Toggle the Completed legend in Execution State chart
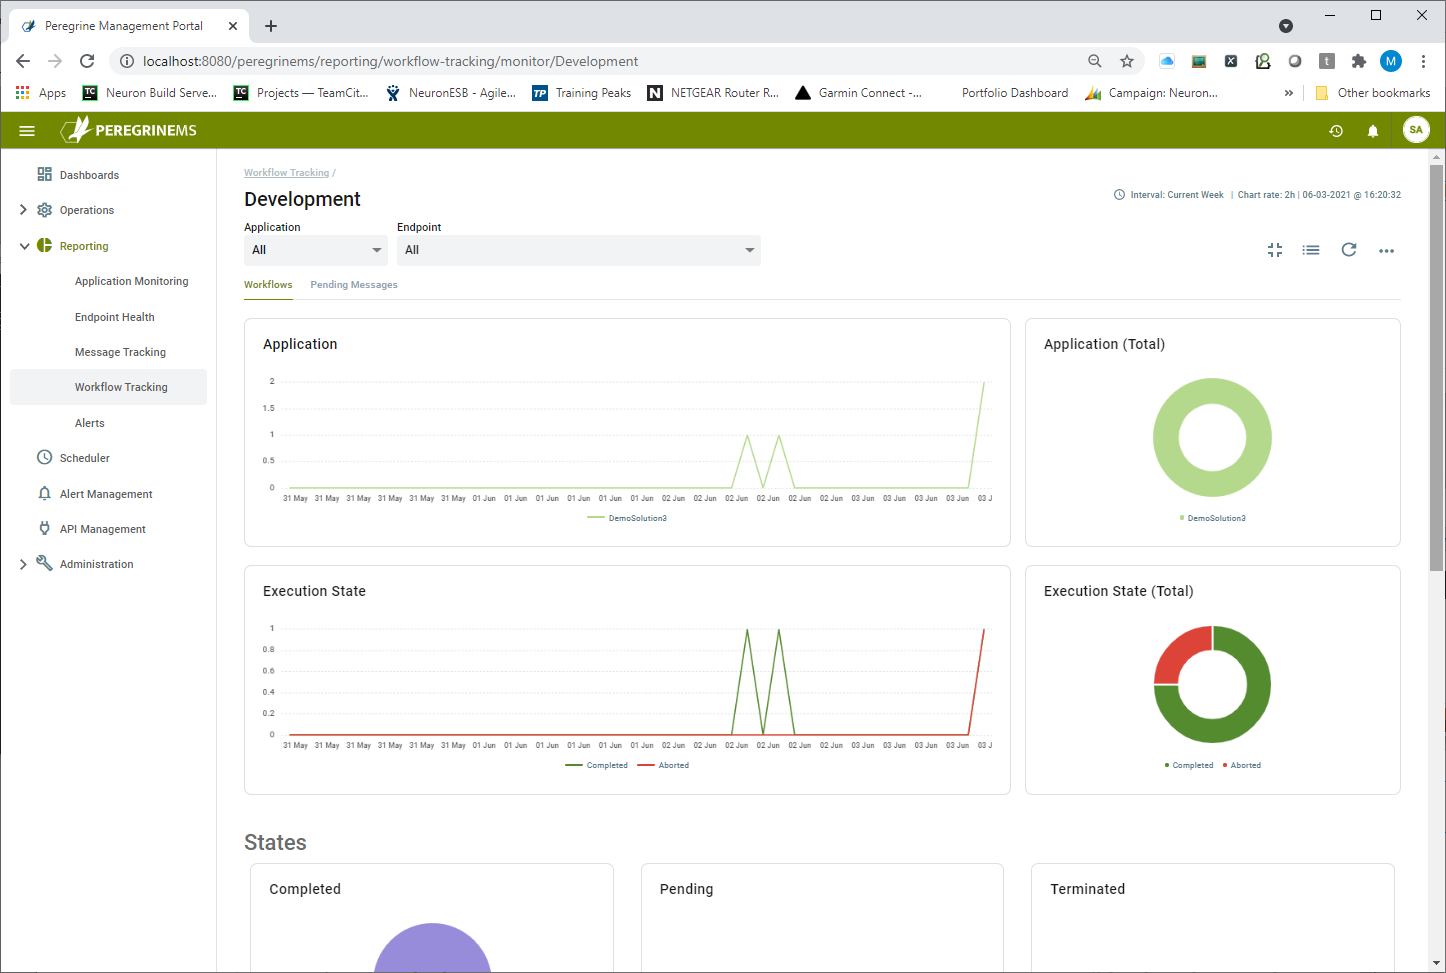The width and height of the screenshot is (1446, 973). (x=597, y=765)
